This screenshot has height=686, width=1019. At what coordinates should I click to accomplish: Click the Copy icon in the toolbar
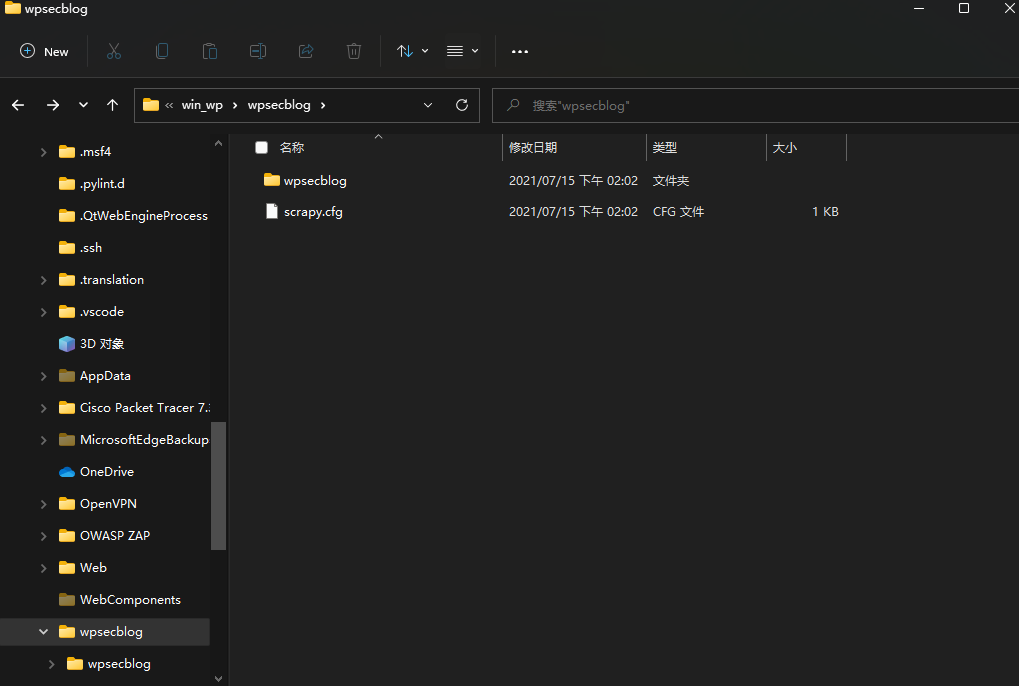pos(162,51)
